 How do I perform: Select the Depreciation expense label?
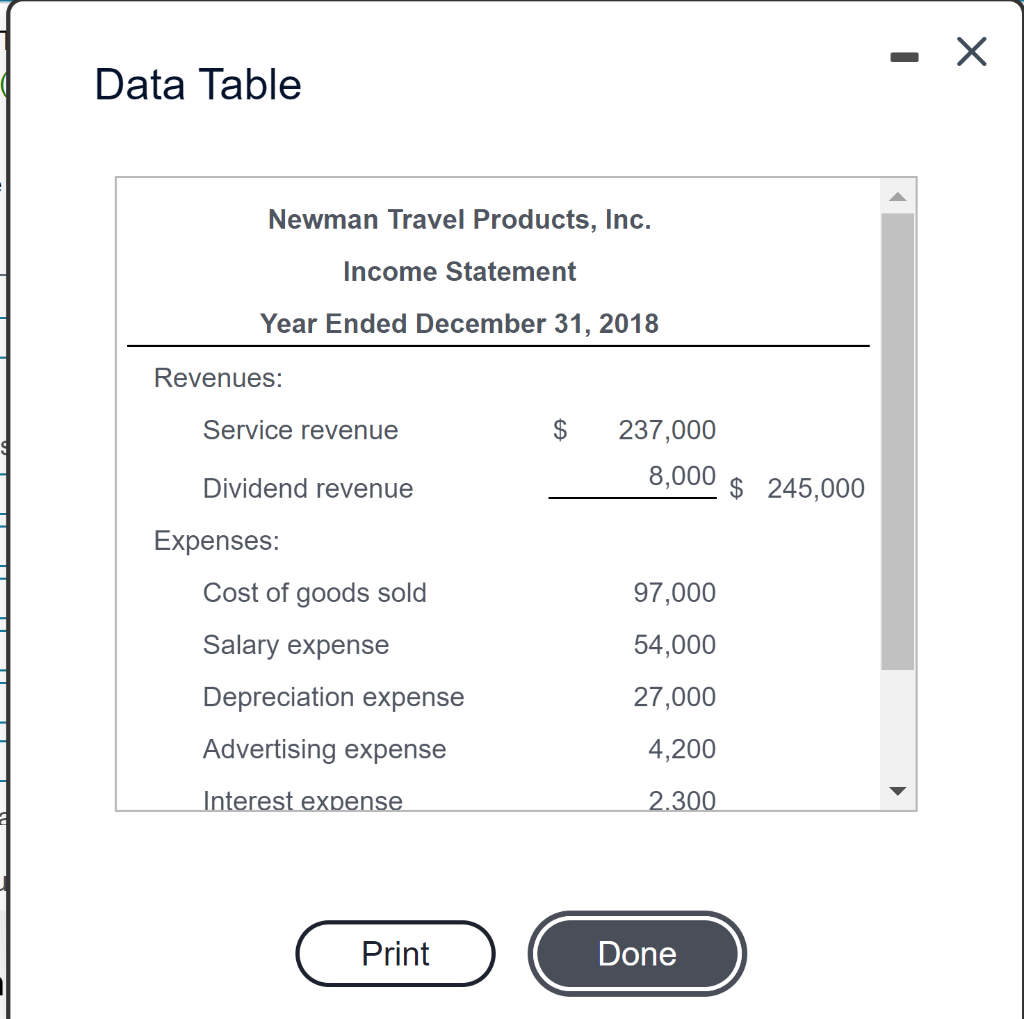(334, 697)
